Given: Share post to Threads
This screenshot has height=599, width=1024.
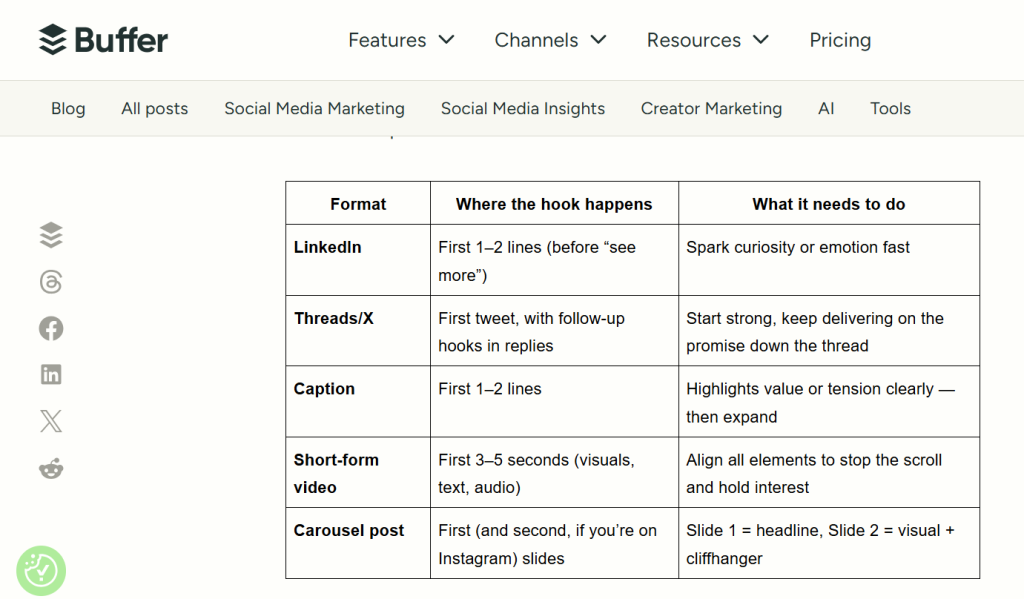Looking at the screenshot, I should [51, 282].
